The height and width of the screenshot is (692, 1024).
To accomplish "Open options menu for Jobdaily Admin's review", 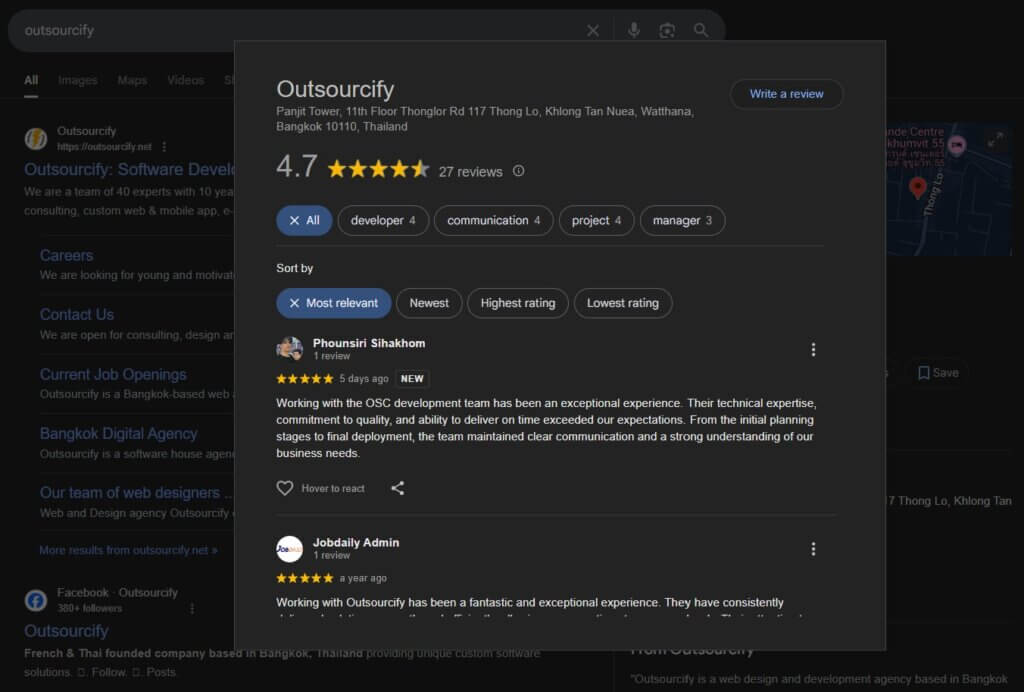I will point(813,549).
